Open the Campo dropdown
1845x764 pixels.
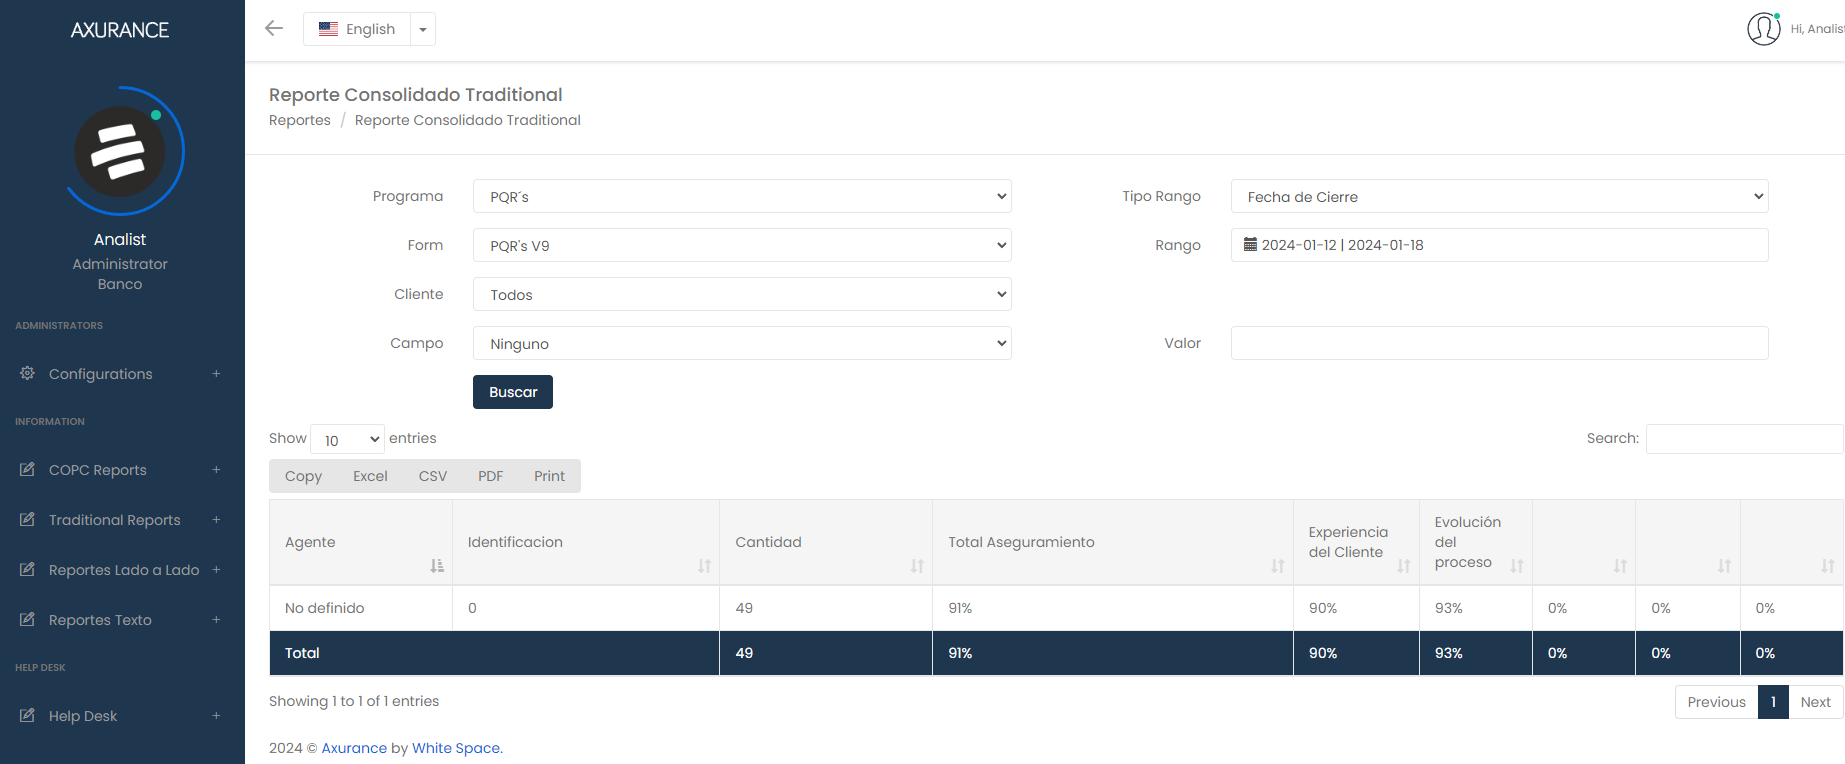(742, 343)
